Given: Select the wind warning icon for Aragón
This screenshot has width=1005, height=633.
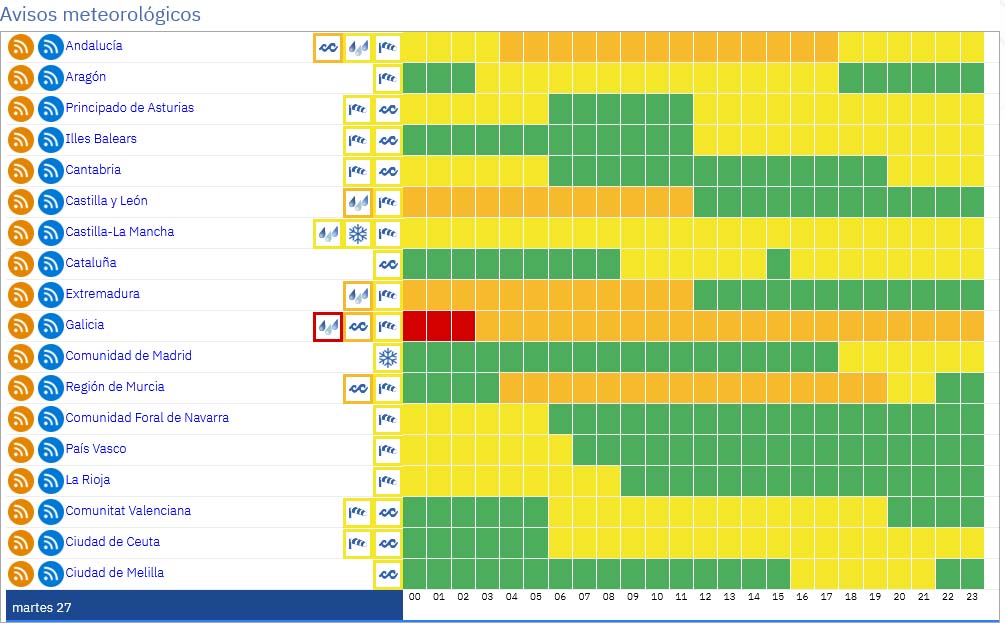Looking at the screenshot, I should coord(388,78).
